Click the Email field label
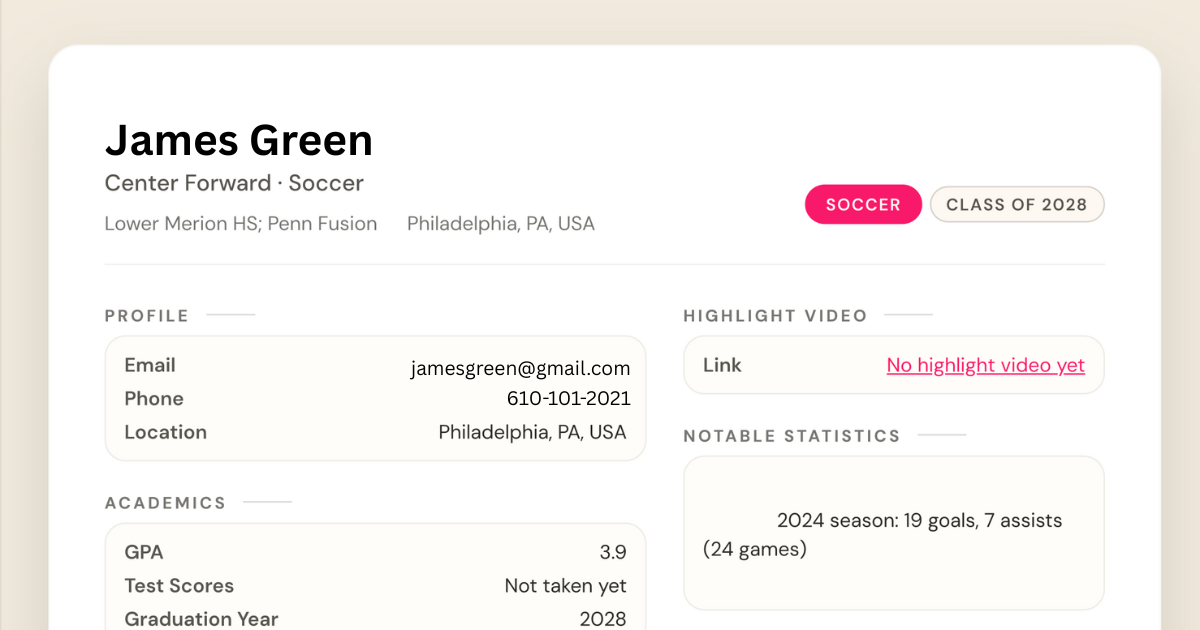The image size is (1200, 630). coord(150,366)
